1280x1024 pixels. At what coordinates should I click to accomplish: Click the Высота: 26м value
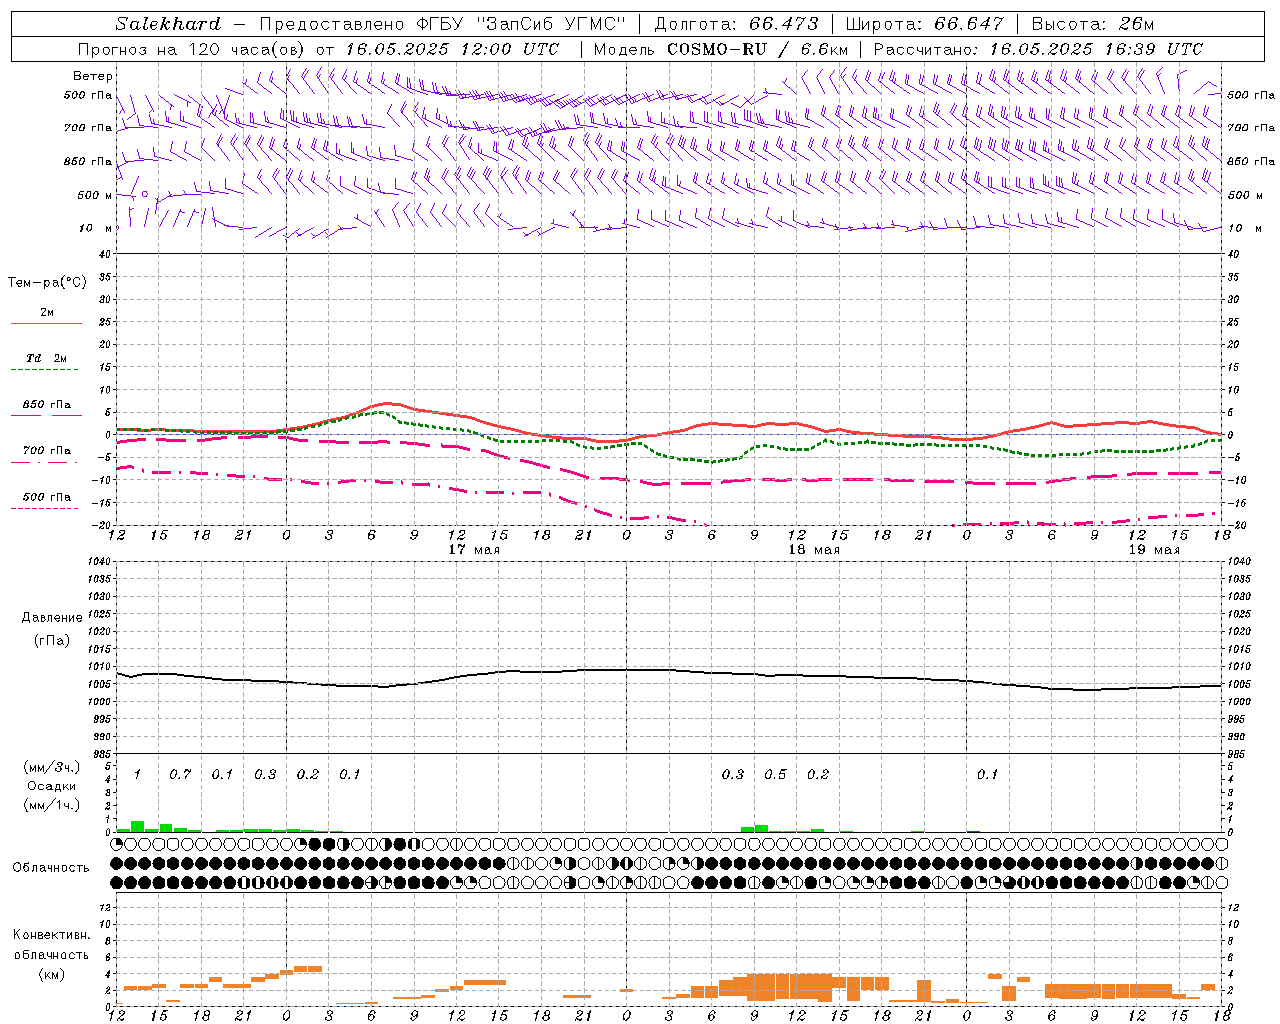(1093, 24)
